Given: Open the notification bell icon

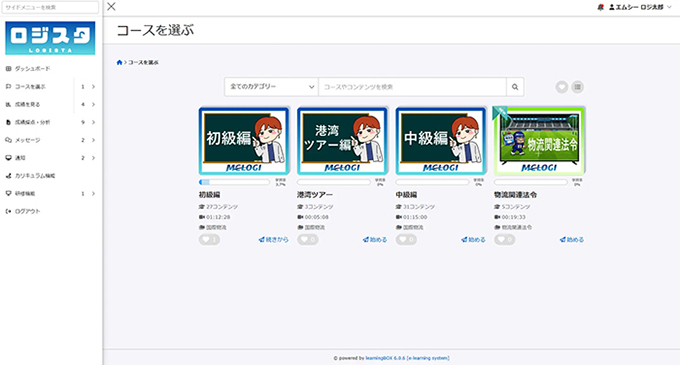Looking at the screenshot, I should click(x=601, y=7).
